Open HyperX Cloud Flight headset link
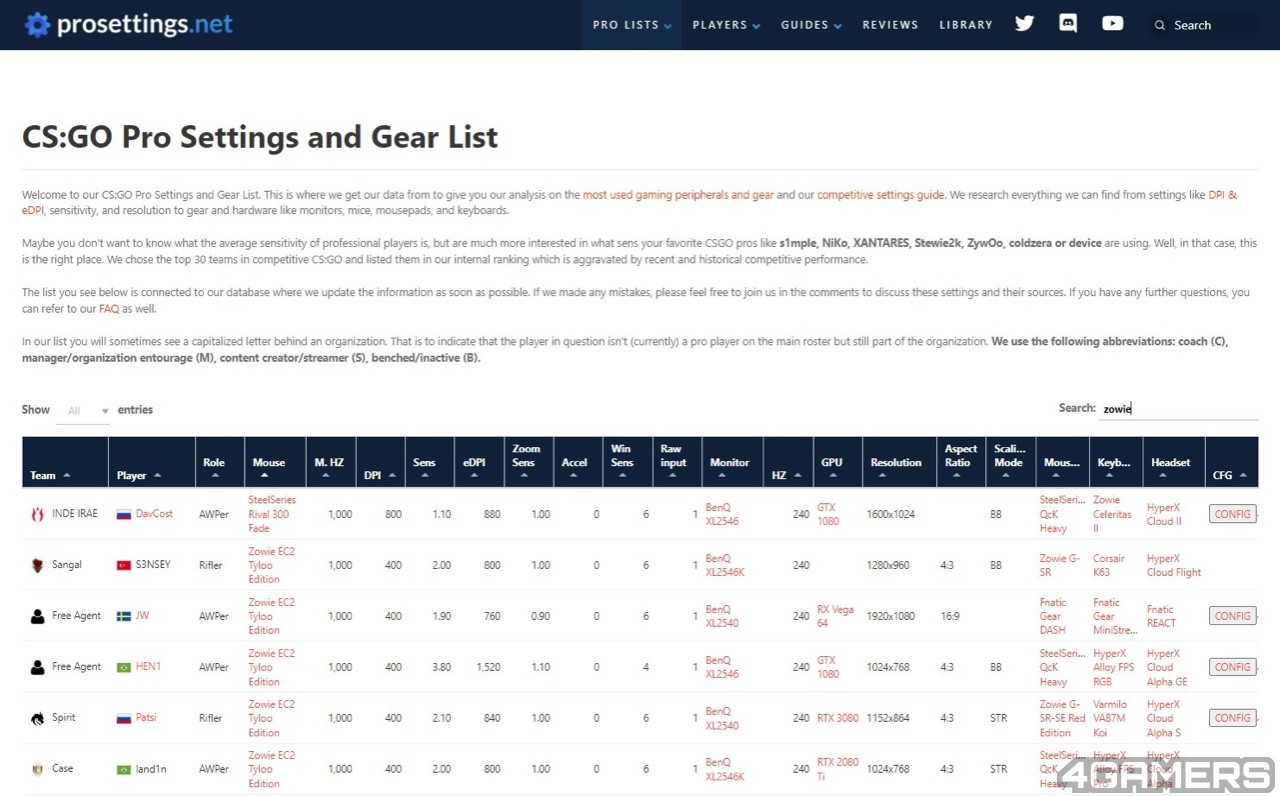This screenshot has width=1280, height=796. 1174,565
